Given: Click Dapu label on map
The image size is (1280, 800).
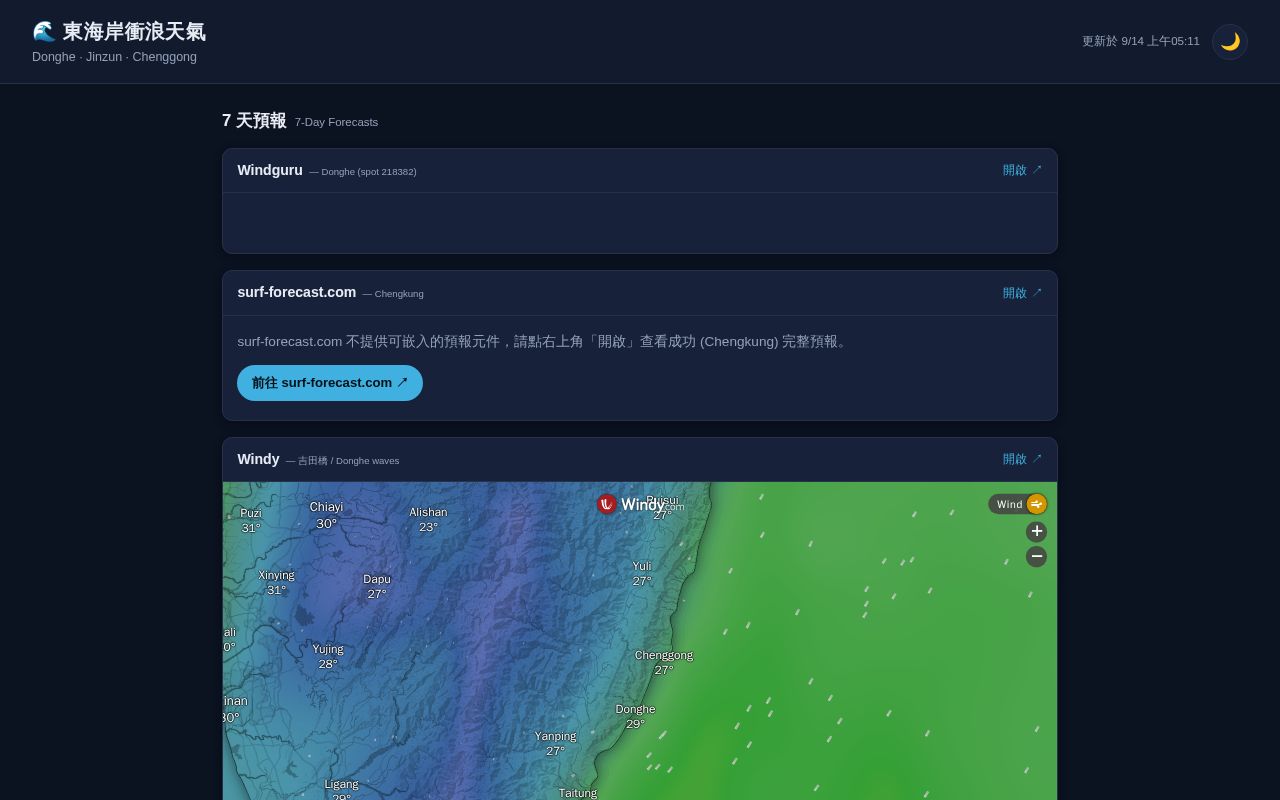Looking at the screenshot, I should click(377, 580).
